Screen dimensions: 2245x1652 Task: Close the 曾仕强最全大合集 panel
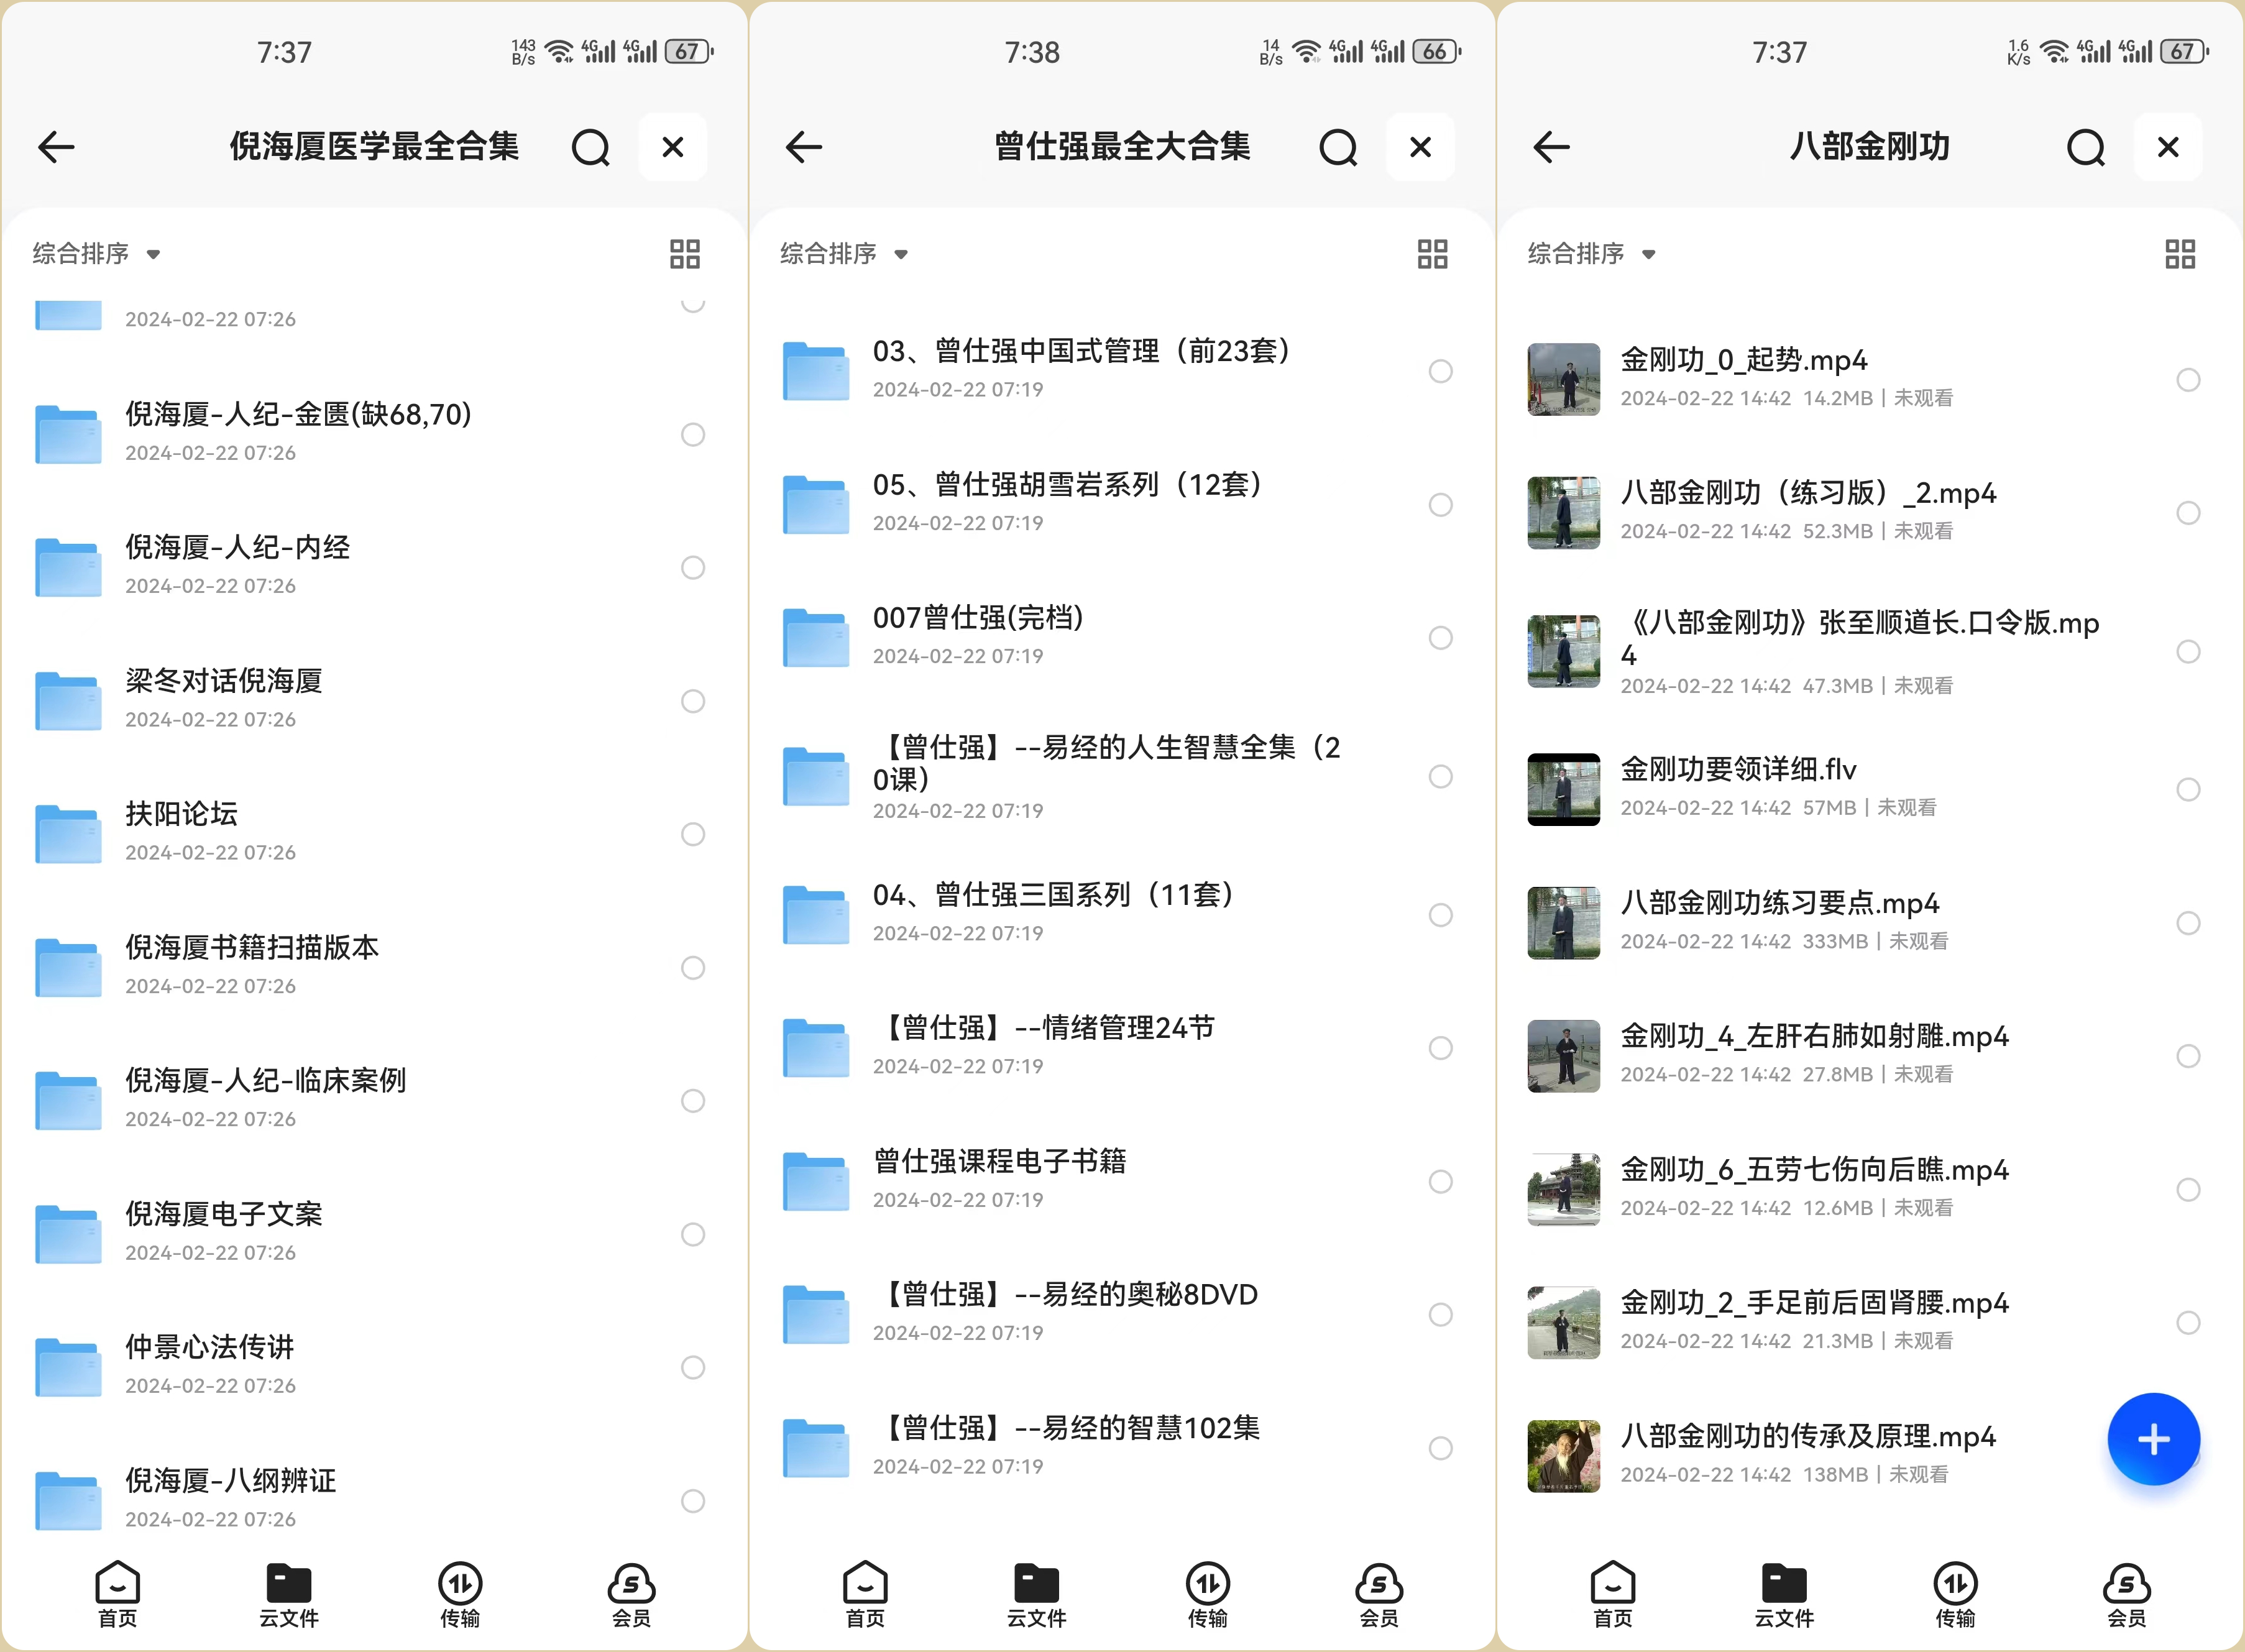pyautogui.click(x=1421, y=147)
